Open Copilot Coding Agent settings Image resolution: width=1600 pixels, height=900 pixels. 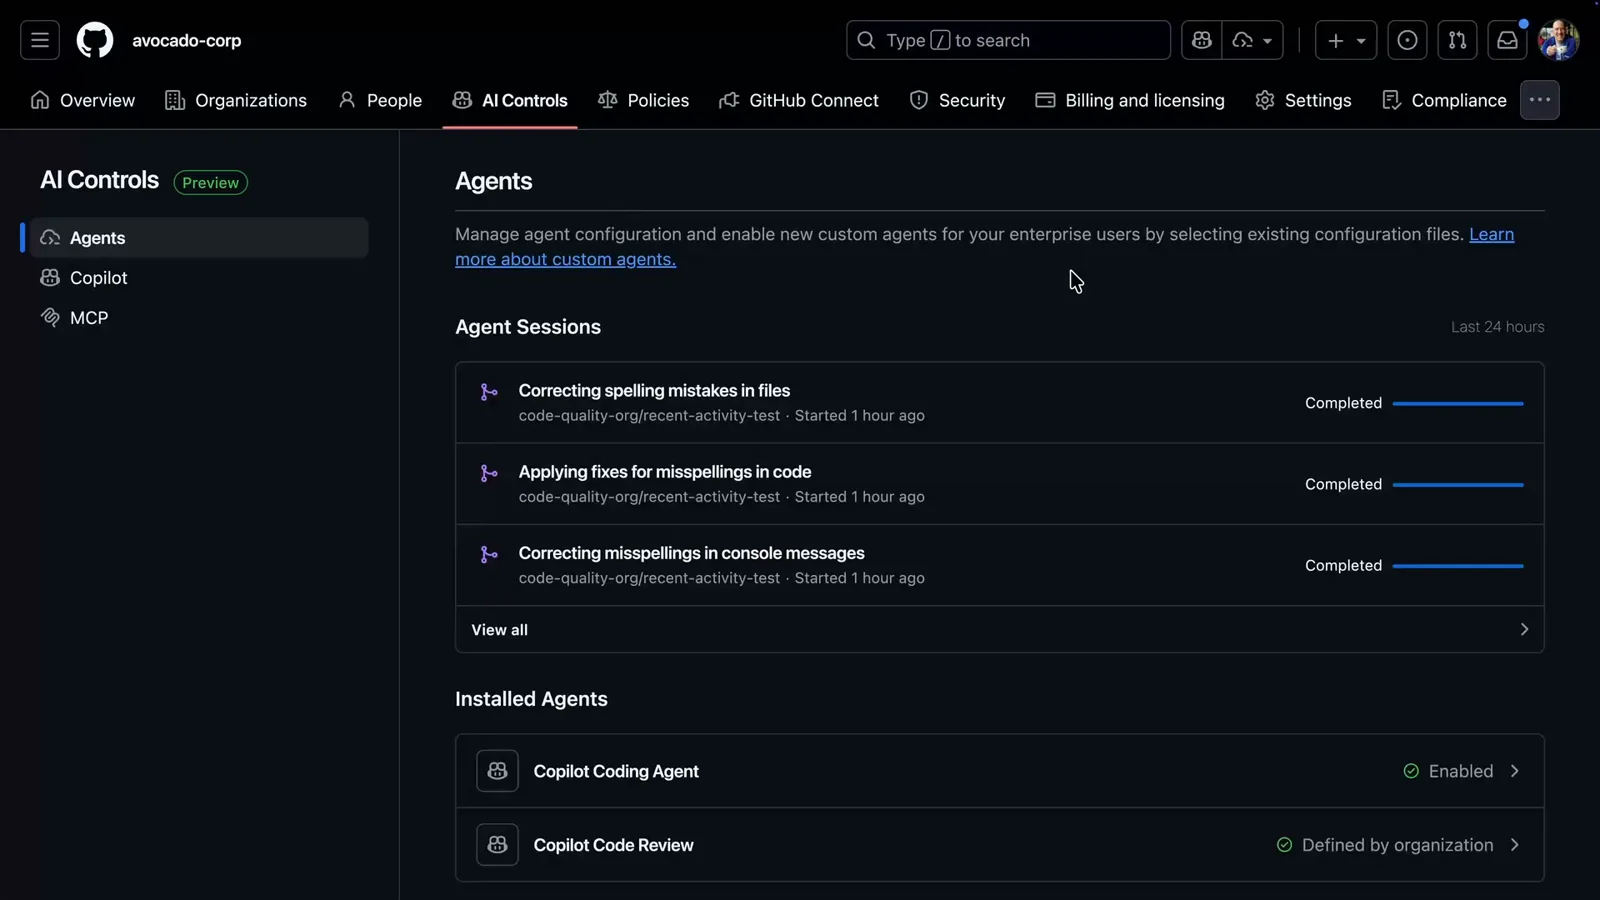(1000, 771)
